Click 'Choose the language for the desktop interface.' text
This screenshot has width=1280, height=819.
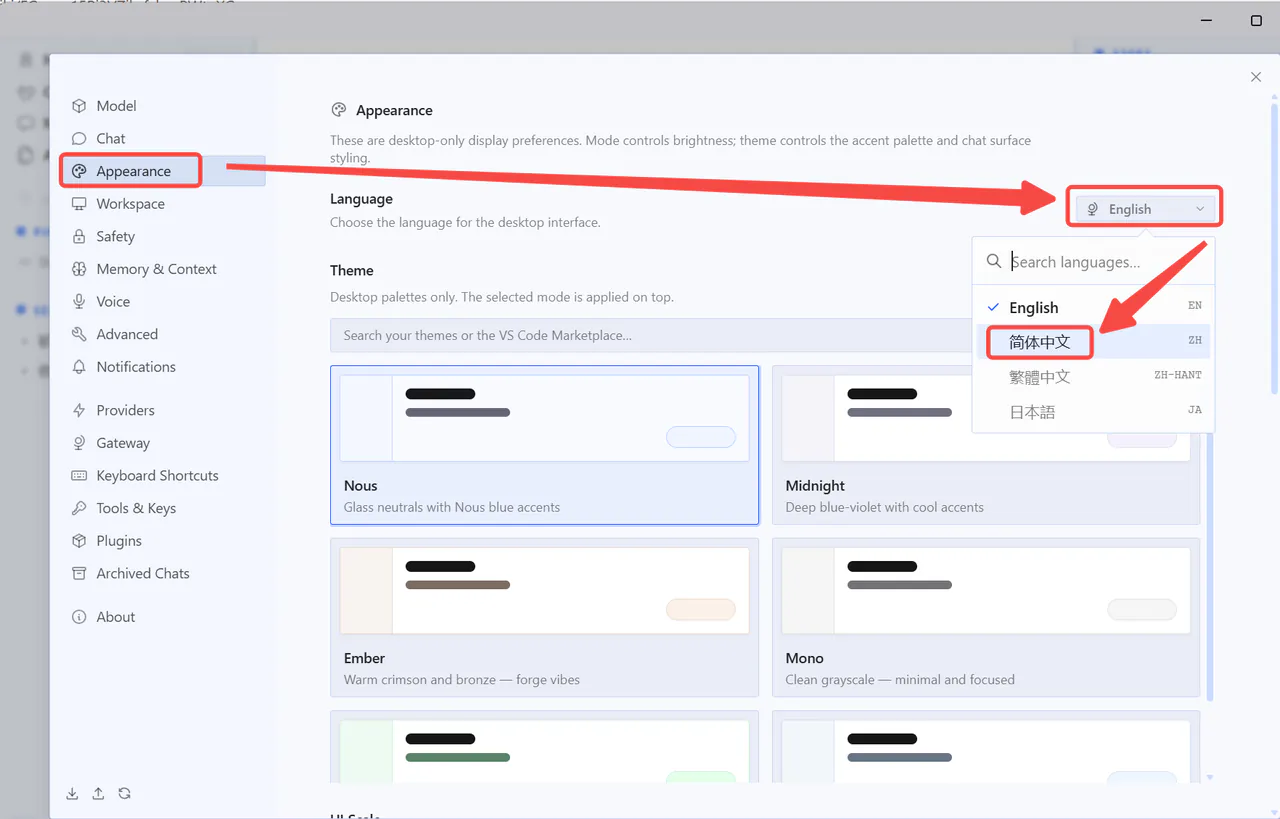pyautogui.click(x=465, y=222)
